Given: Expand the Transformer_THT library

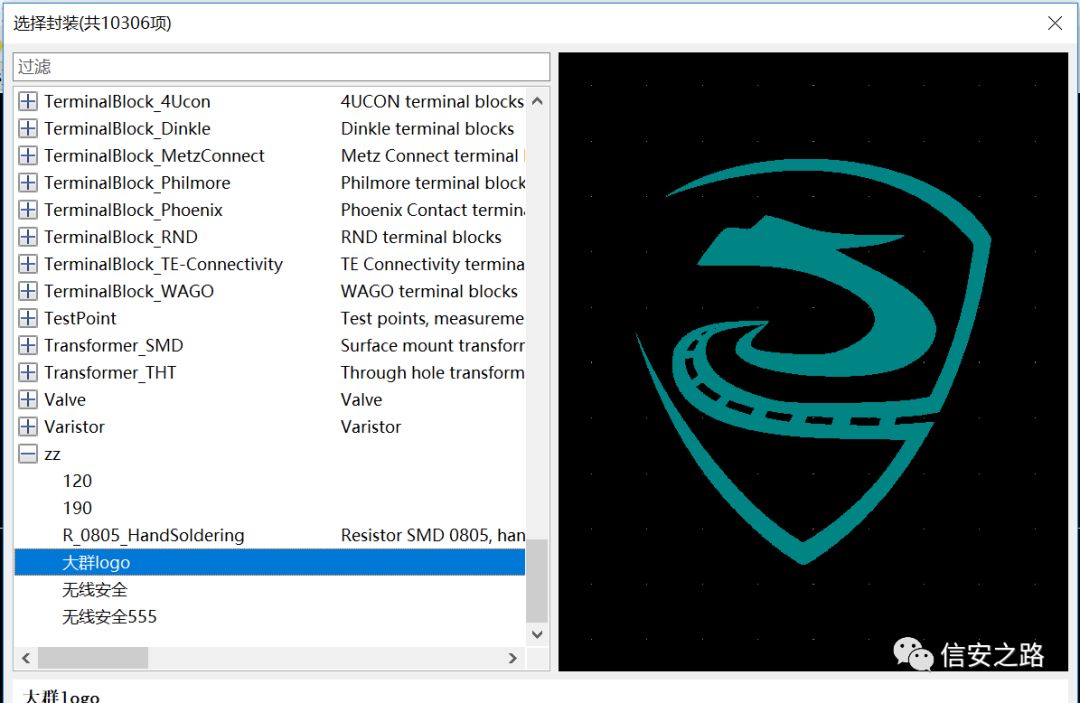Looking at the screenshot, I should point(28,373).
